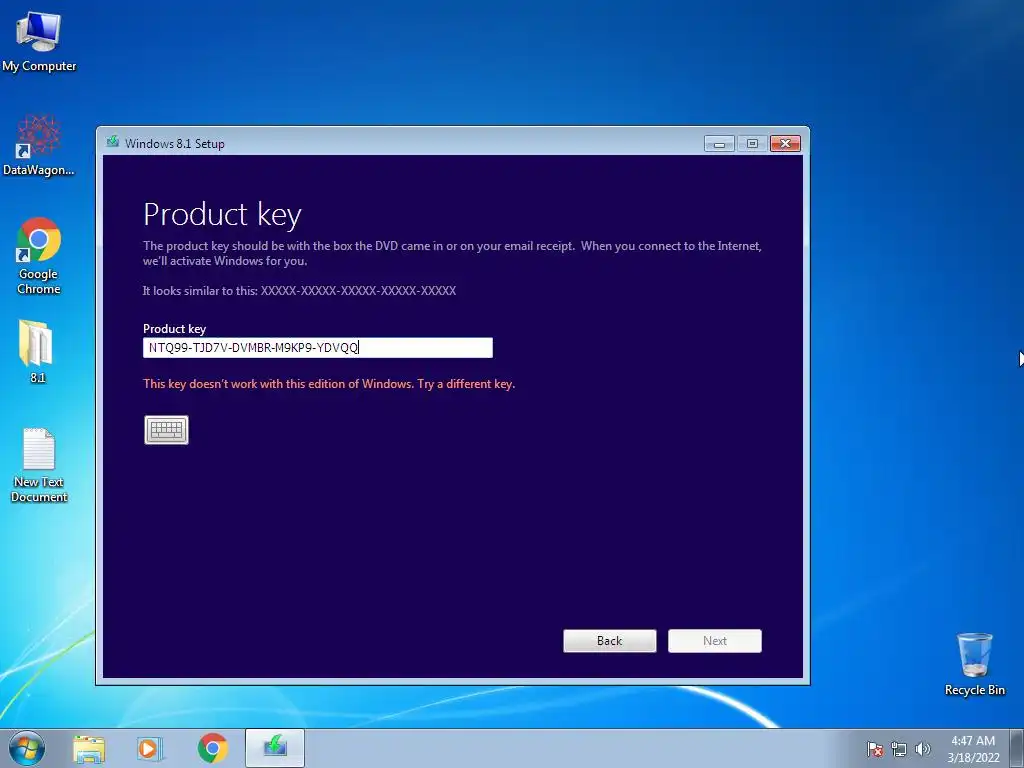Launch Windows Media Player from taskbar
1024x768 pixels.
(150, 748)
